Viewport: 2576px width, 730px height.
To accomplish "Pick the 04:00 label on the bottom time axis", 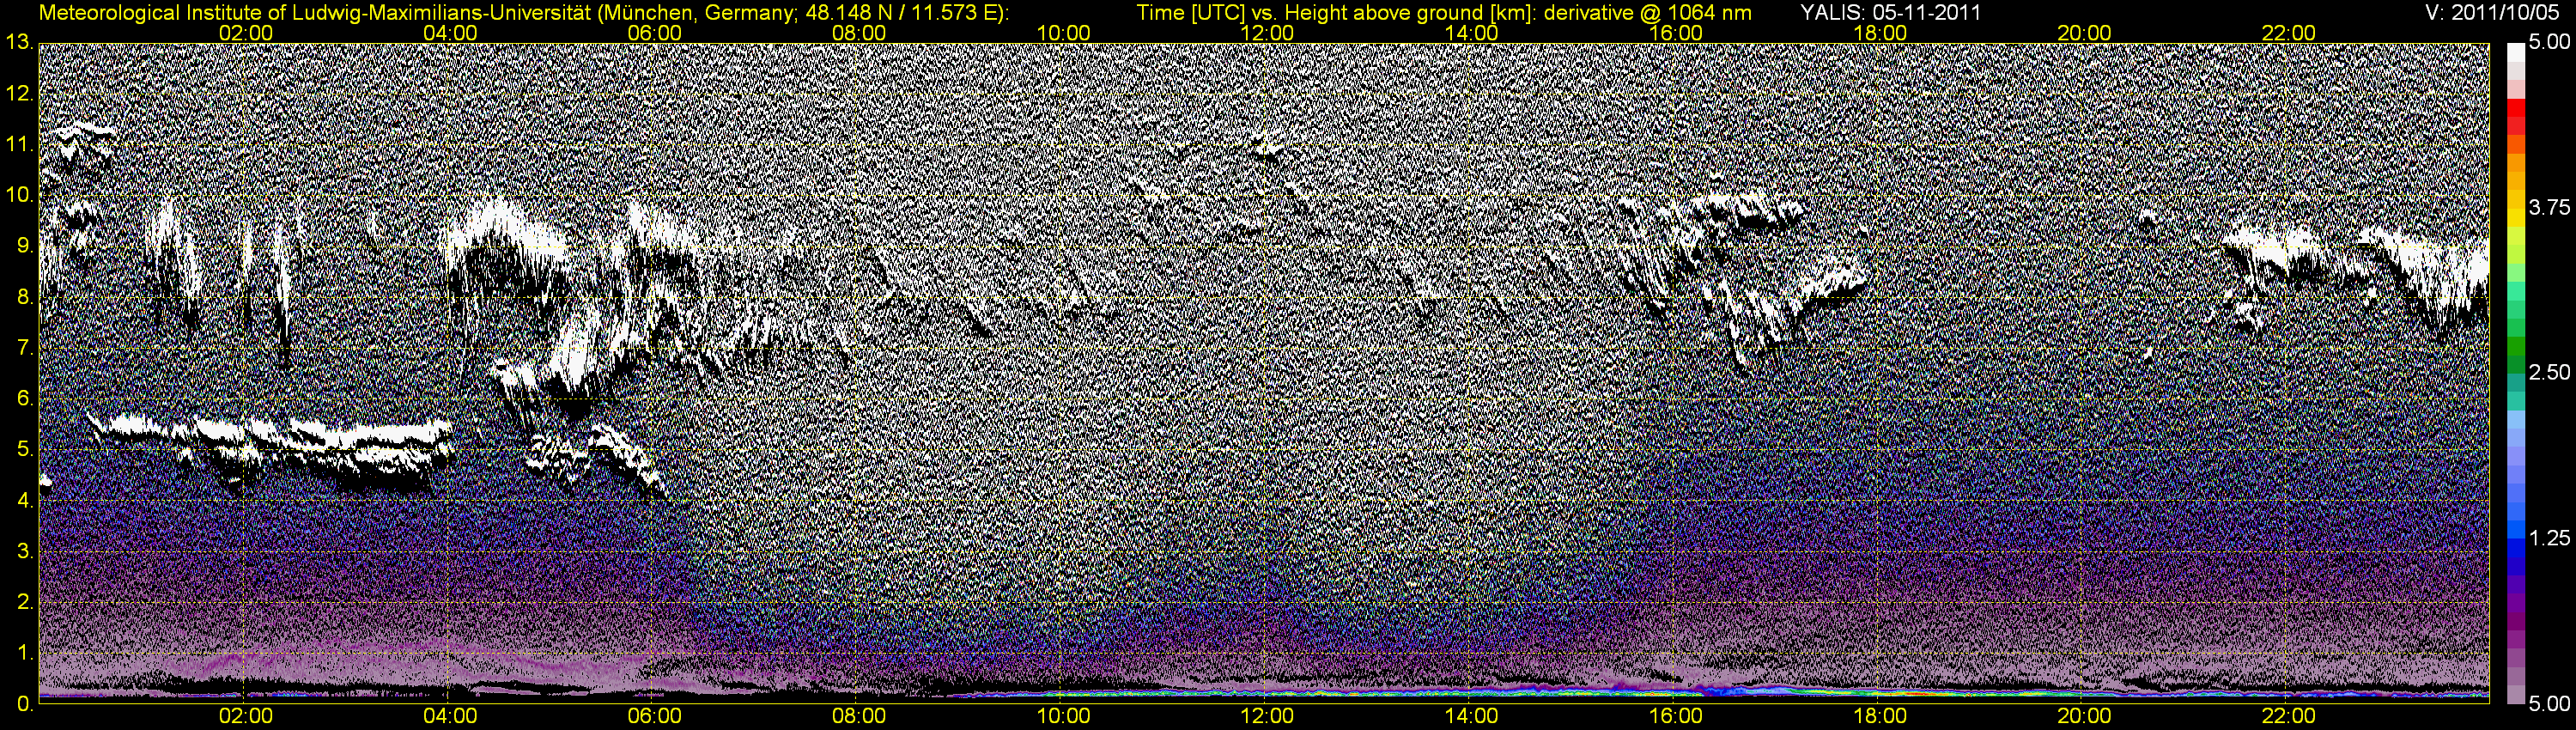I will 450,716.
